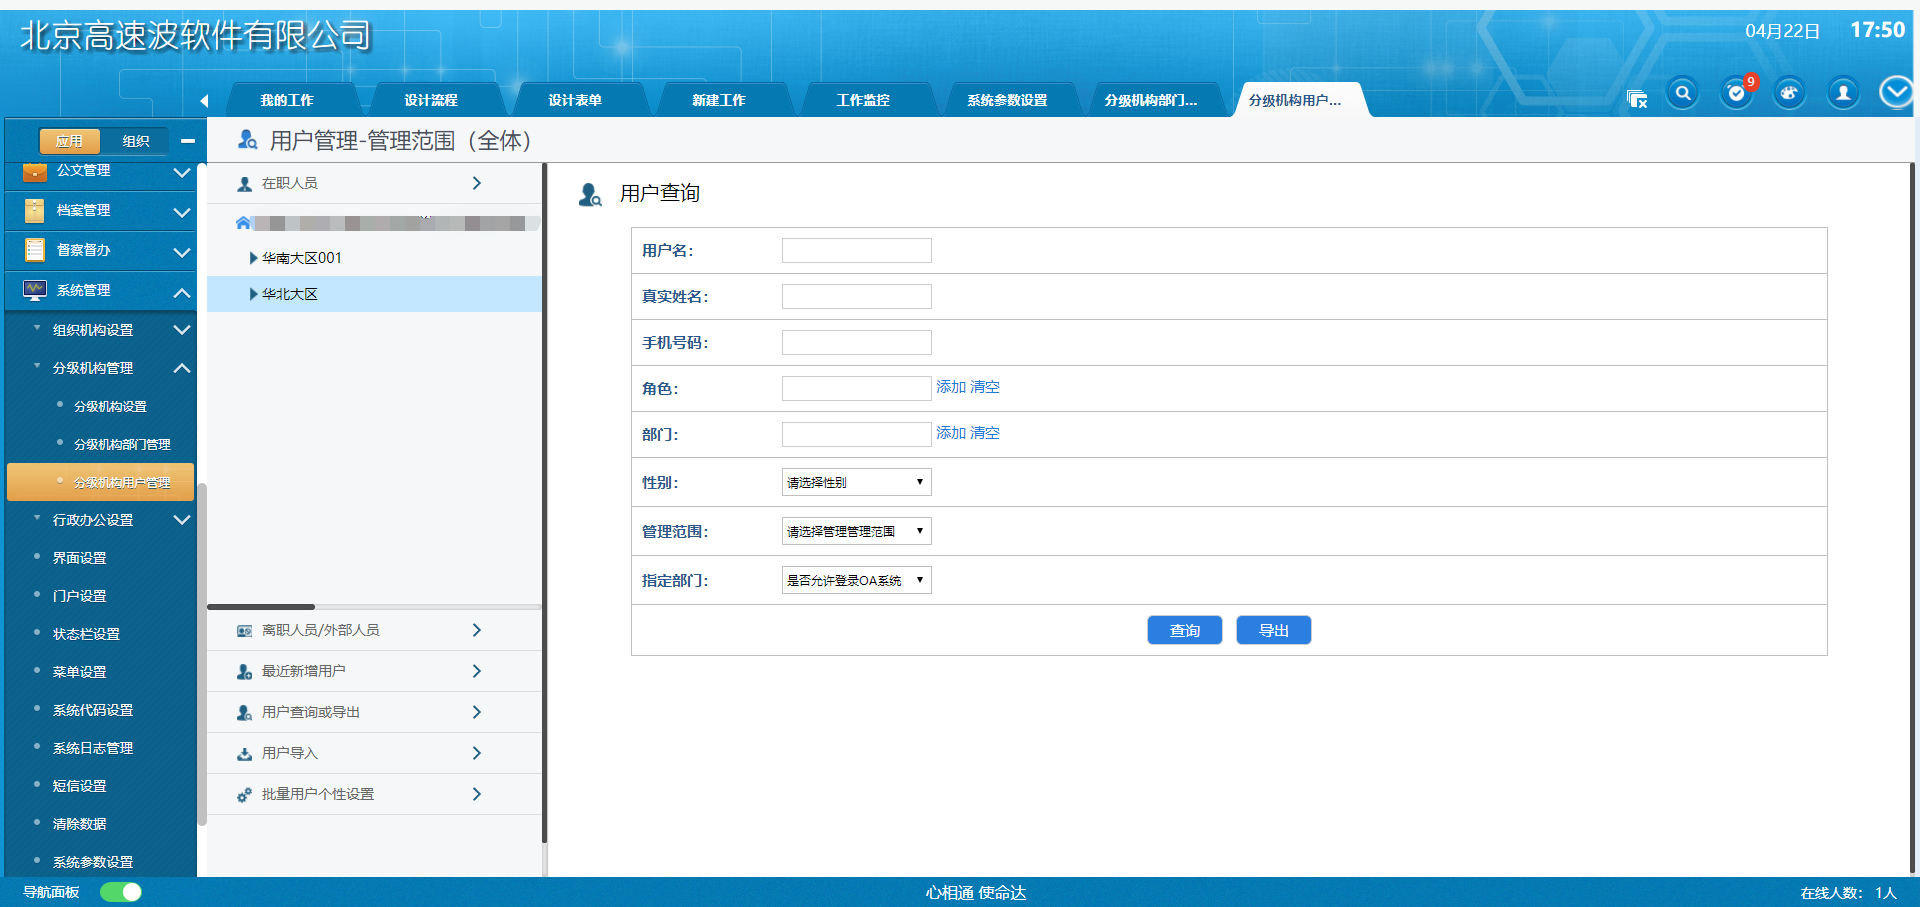The height and width of the screenshot is (907, 1920).
Task: Click the 公文管理 briefcase icon
Action: [x=35, y=171]
